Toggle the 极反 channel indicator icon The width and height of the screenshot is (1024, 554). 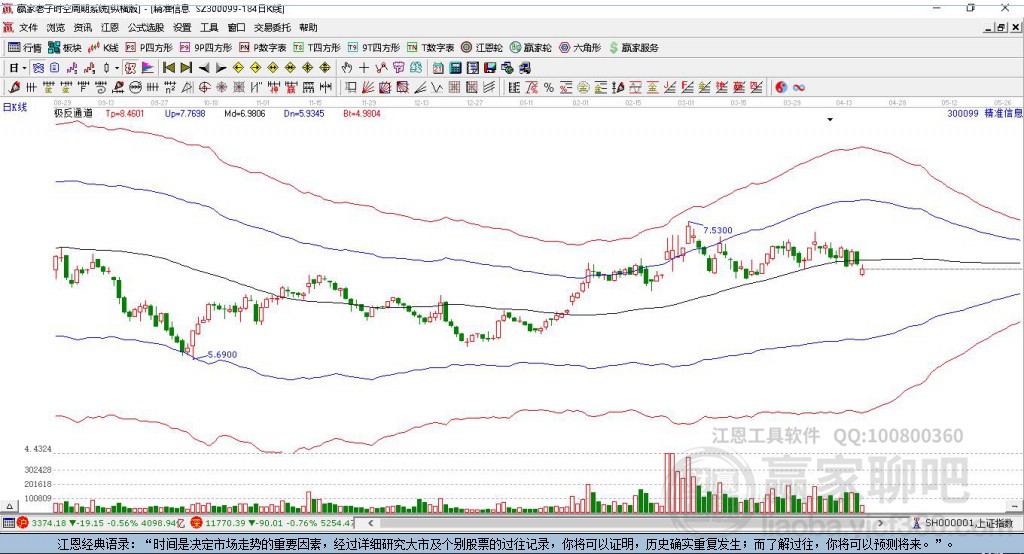tap(131, 68)
